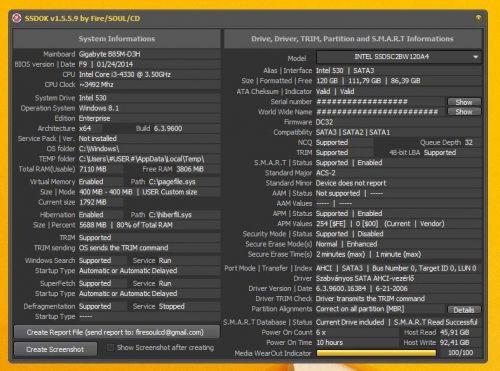Open the drive Model dropdown arrow
Image resolution: width=500 pixels, height=371 pixels.
476,57
